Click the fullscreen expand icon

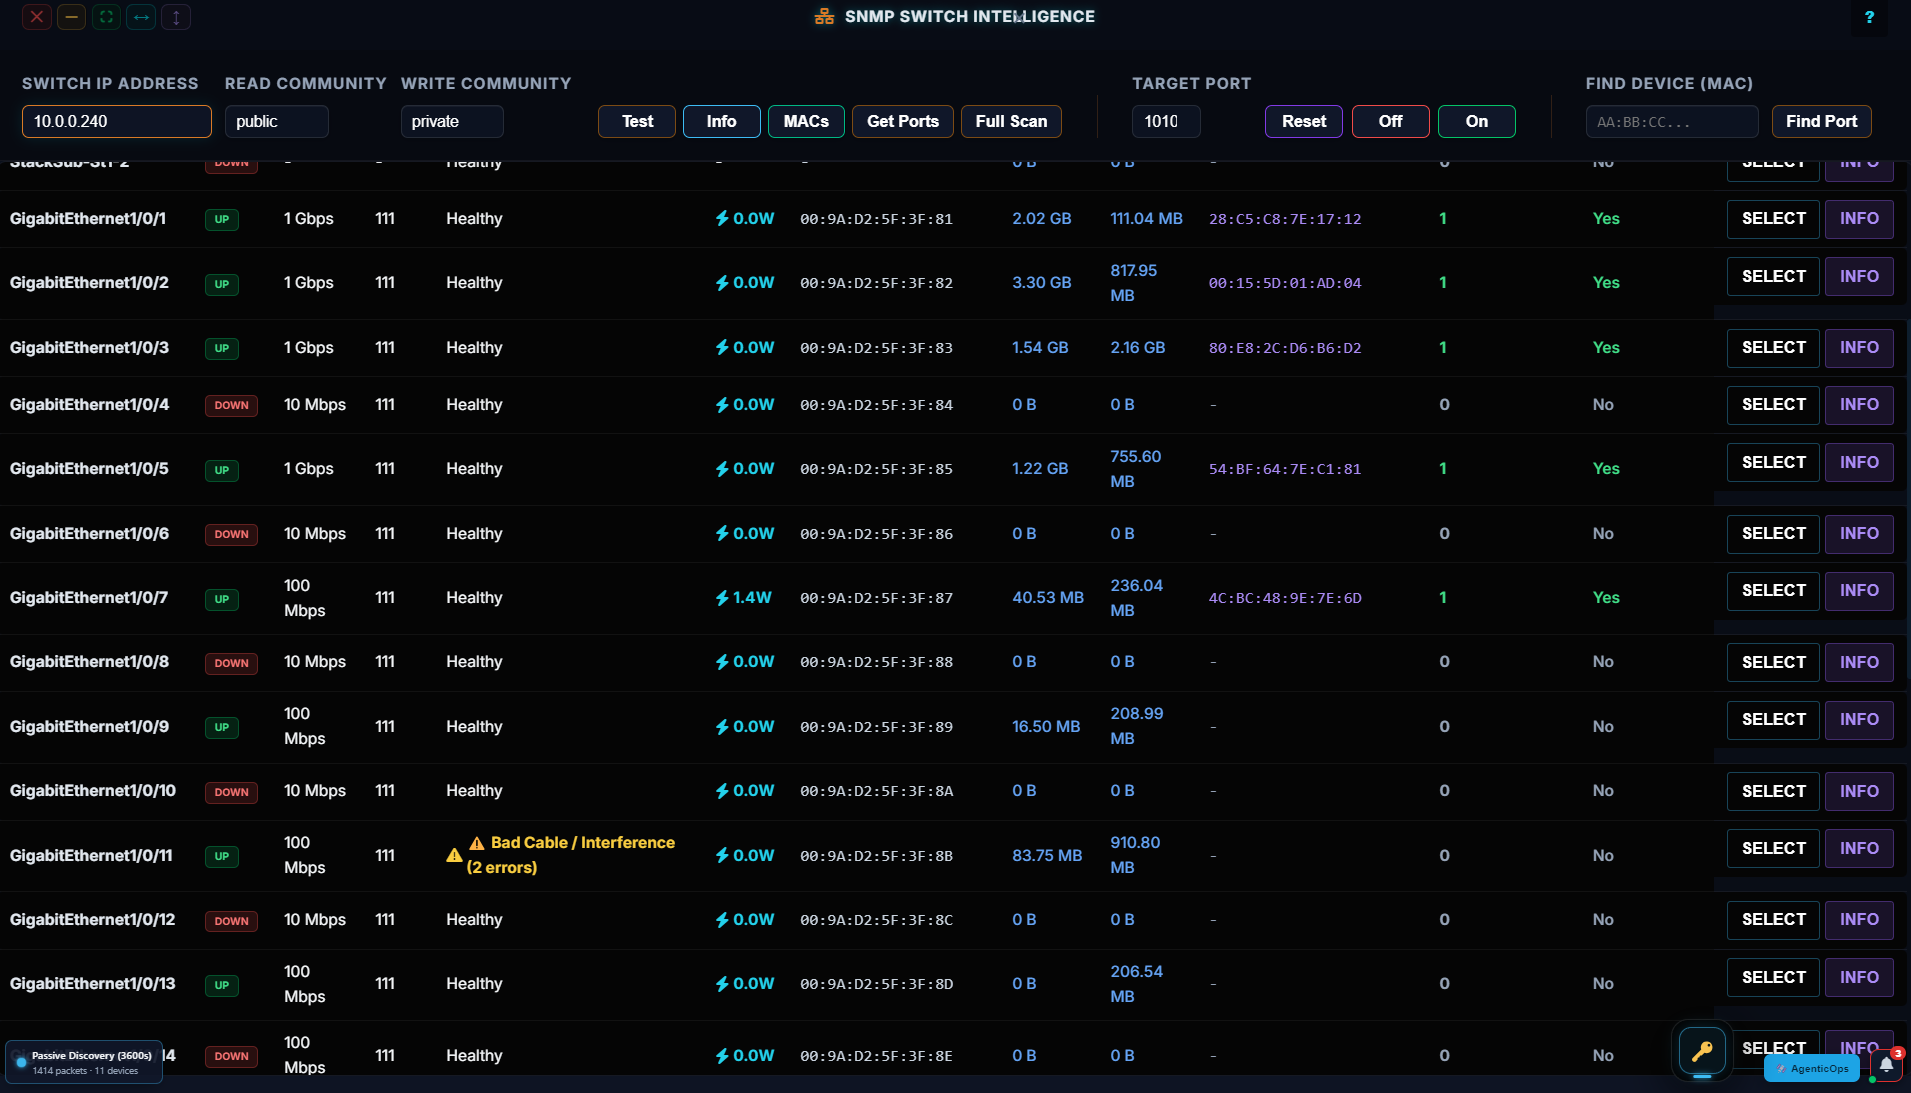point(106,17)
